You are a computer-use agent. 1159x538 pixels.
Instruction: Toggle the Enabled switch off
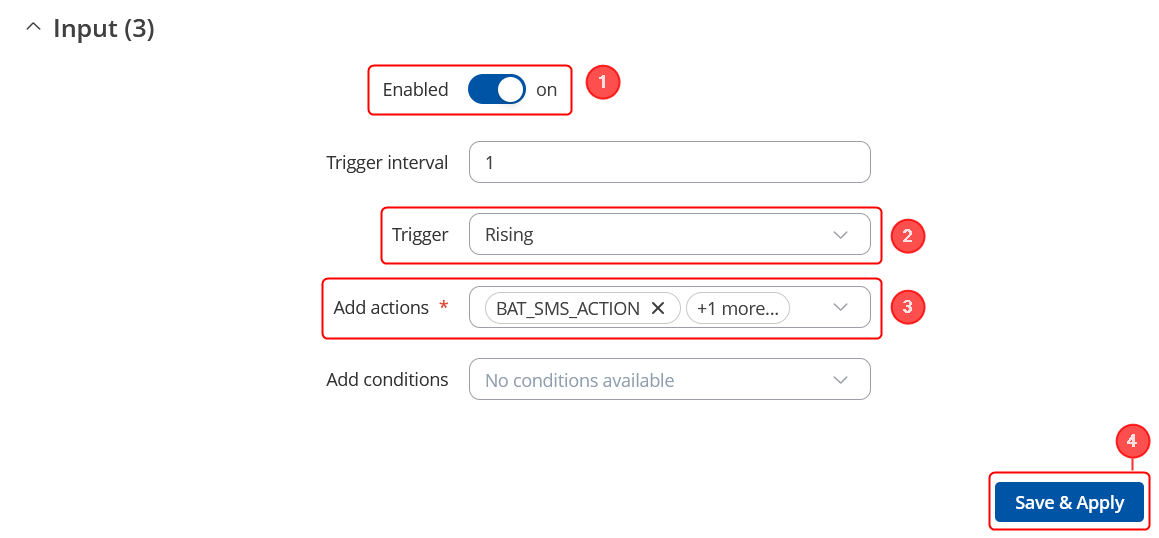[497, 89]
